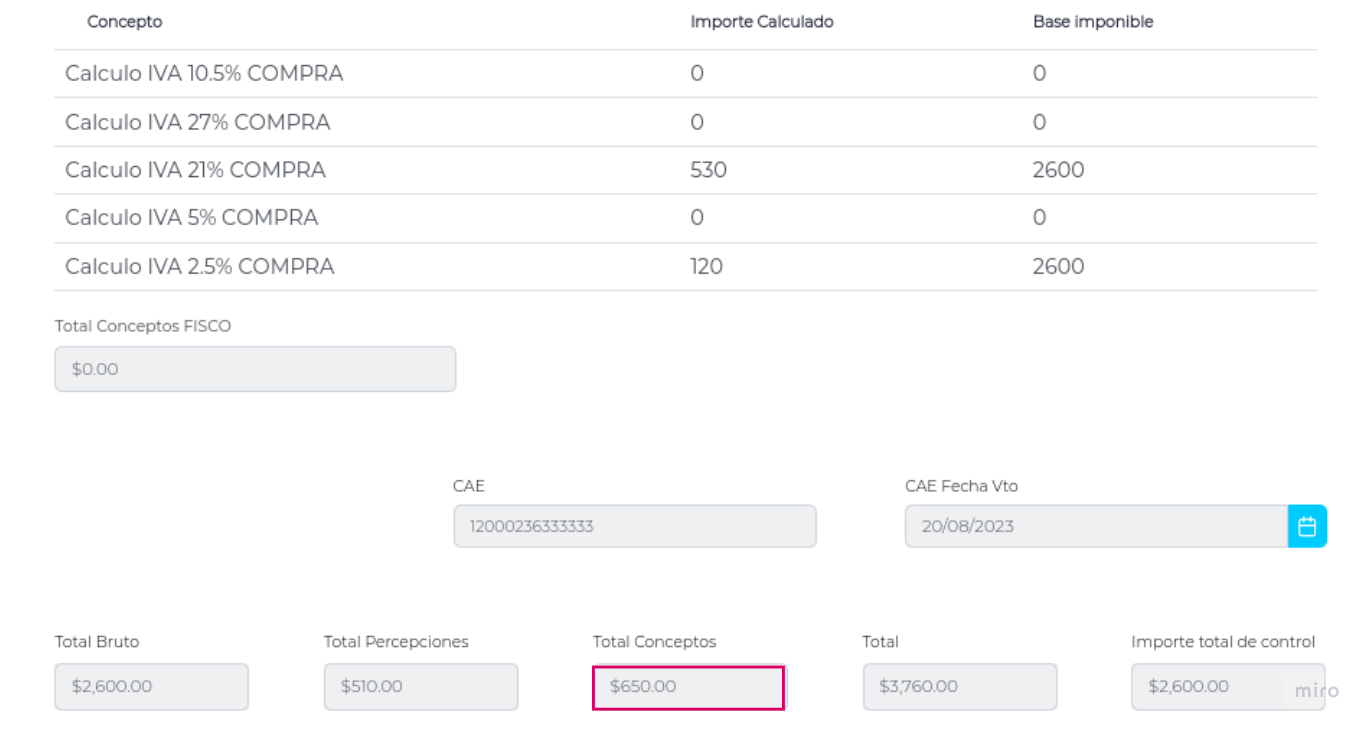The image size is (1370, 729).
Task: Click the highlighted $650.00 Total Conceptos field
Action: [x=688, y=687]
